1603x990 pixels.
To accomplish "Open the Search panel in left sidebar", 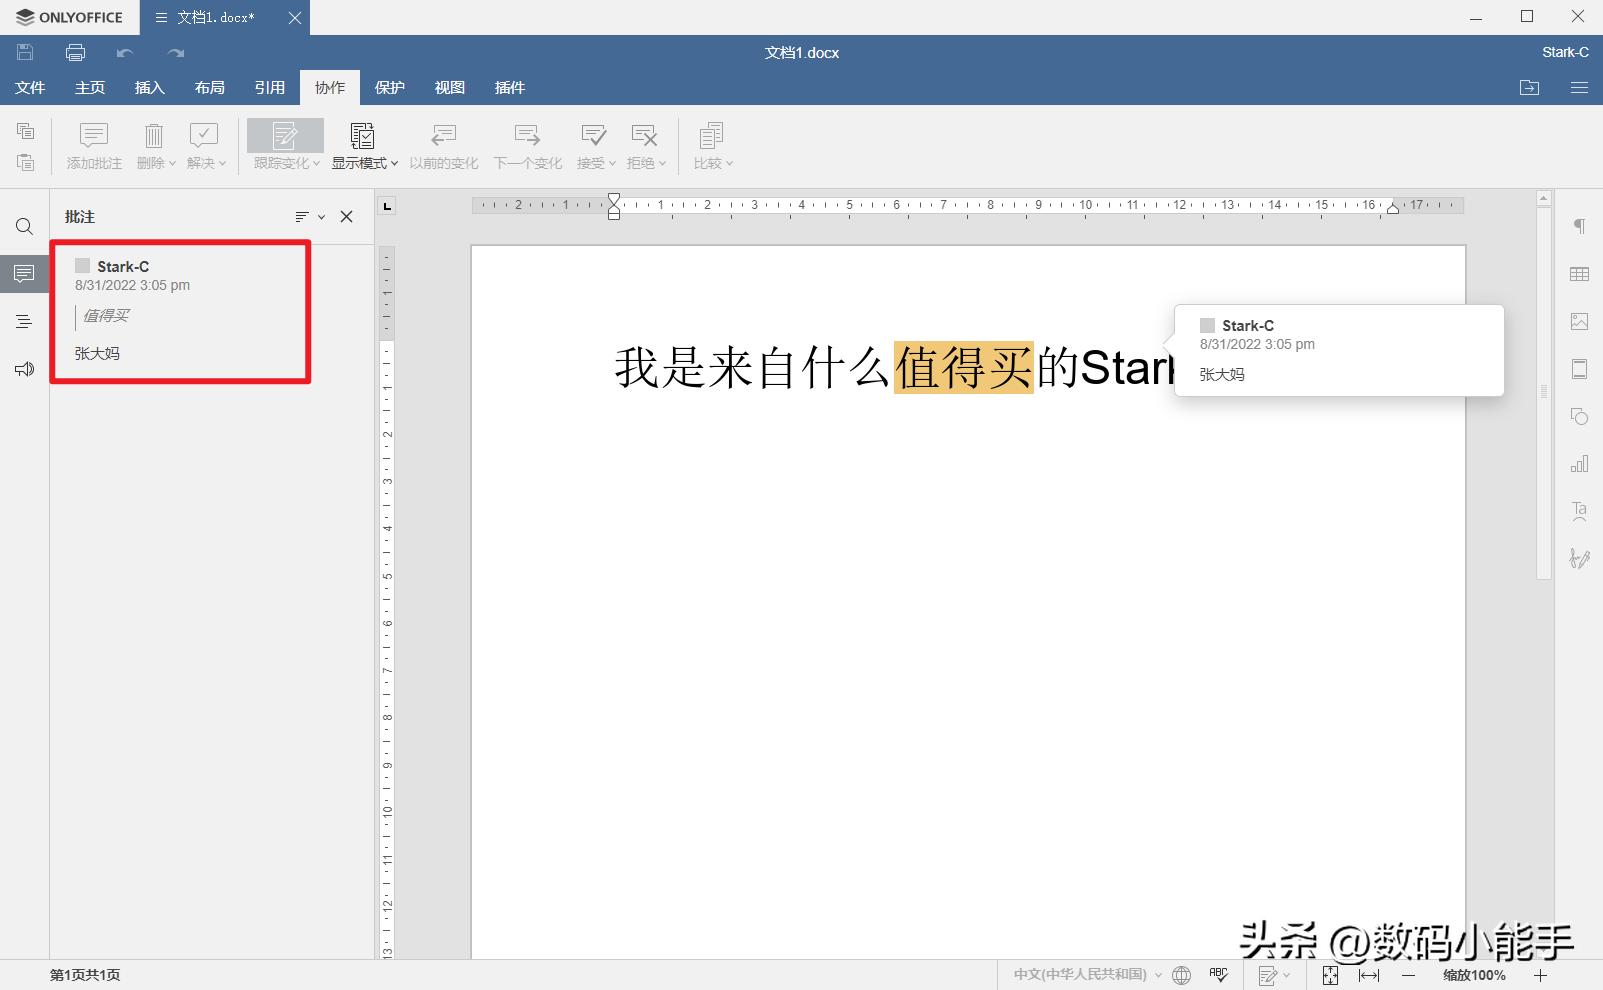I will [24, 227].
